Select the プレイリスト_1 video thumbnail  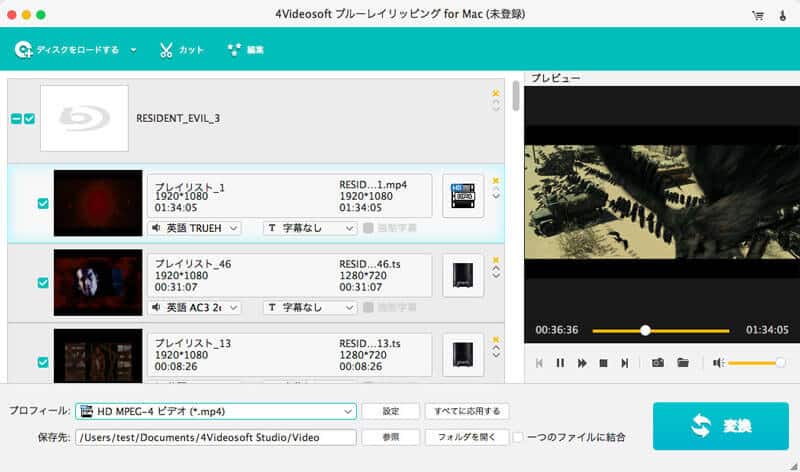98,203
